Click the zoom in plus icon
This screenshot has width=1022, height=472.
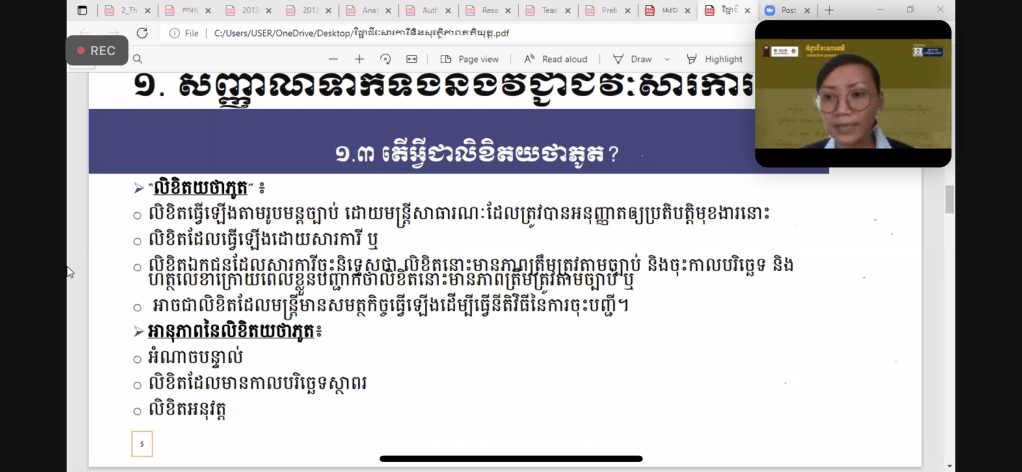(360, 59)
